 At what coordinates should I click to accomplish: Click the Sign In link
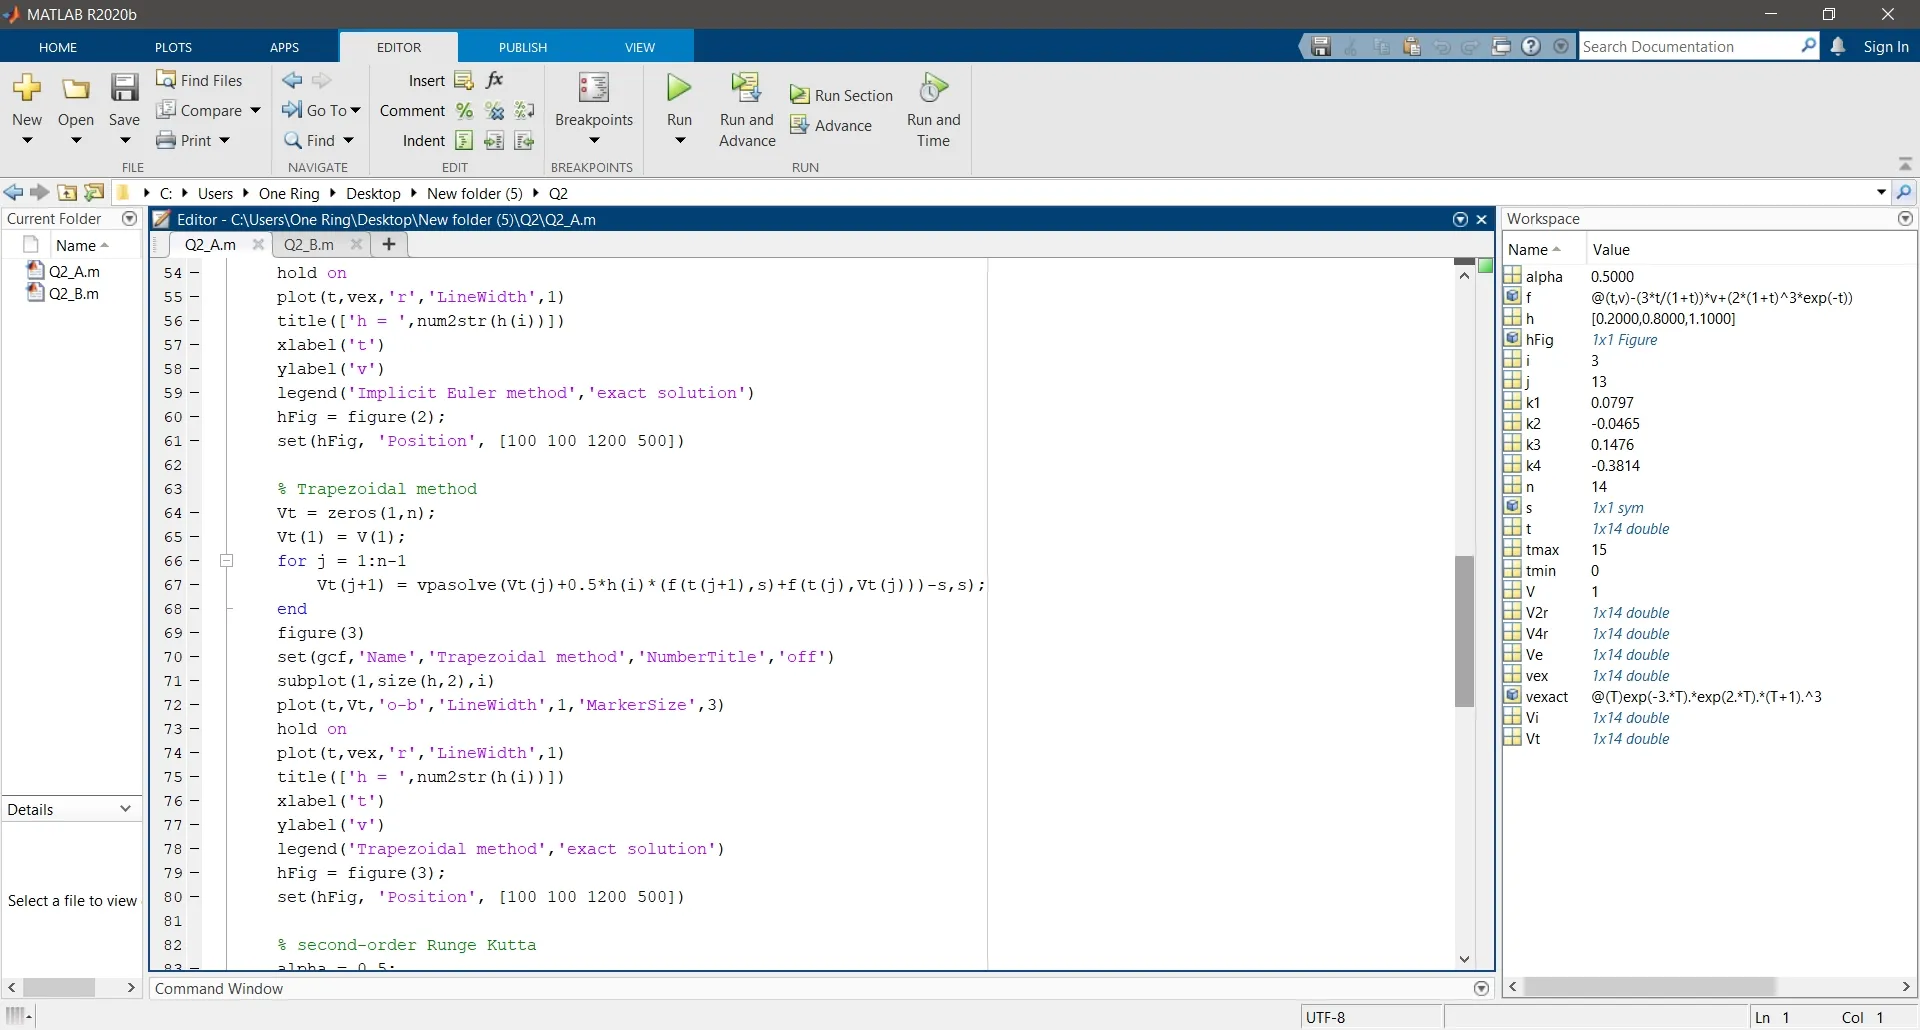(1886, 47)
